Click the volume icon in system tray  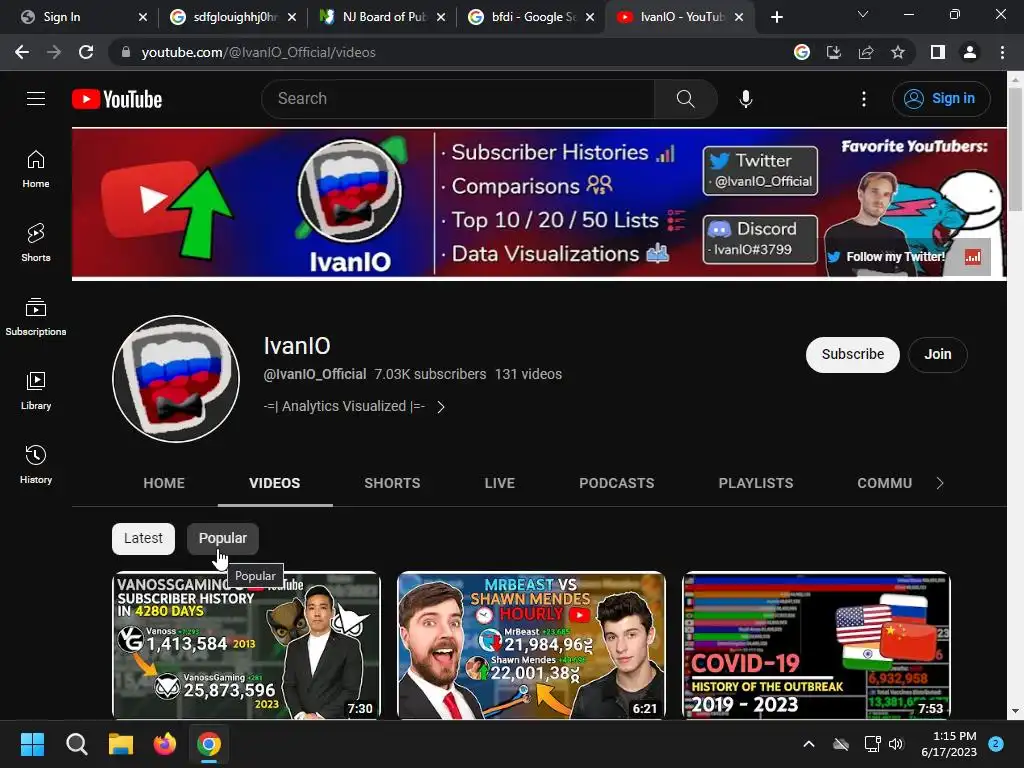896,744
